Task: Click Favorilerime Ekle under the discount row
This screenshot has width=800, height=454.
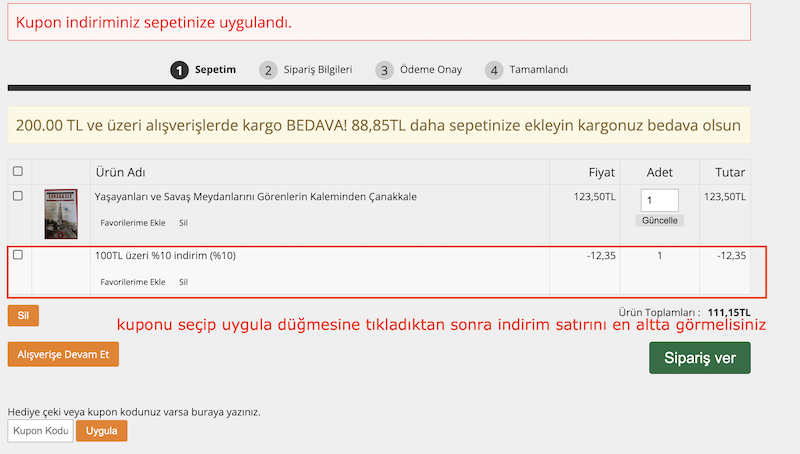Action: click(132, 282)
